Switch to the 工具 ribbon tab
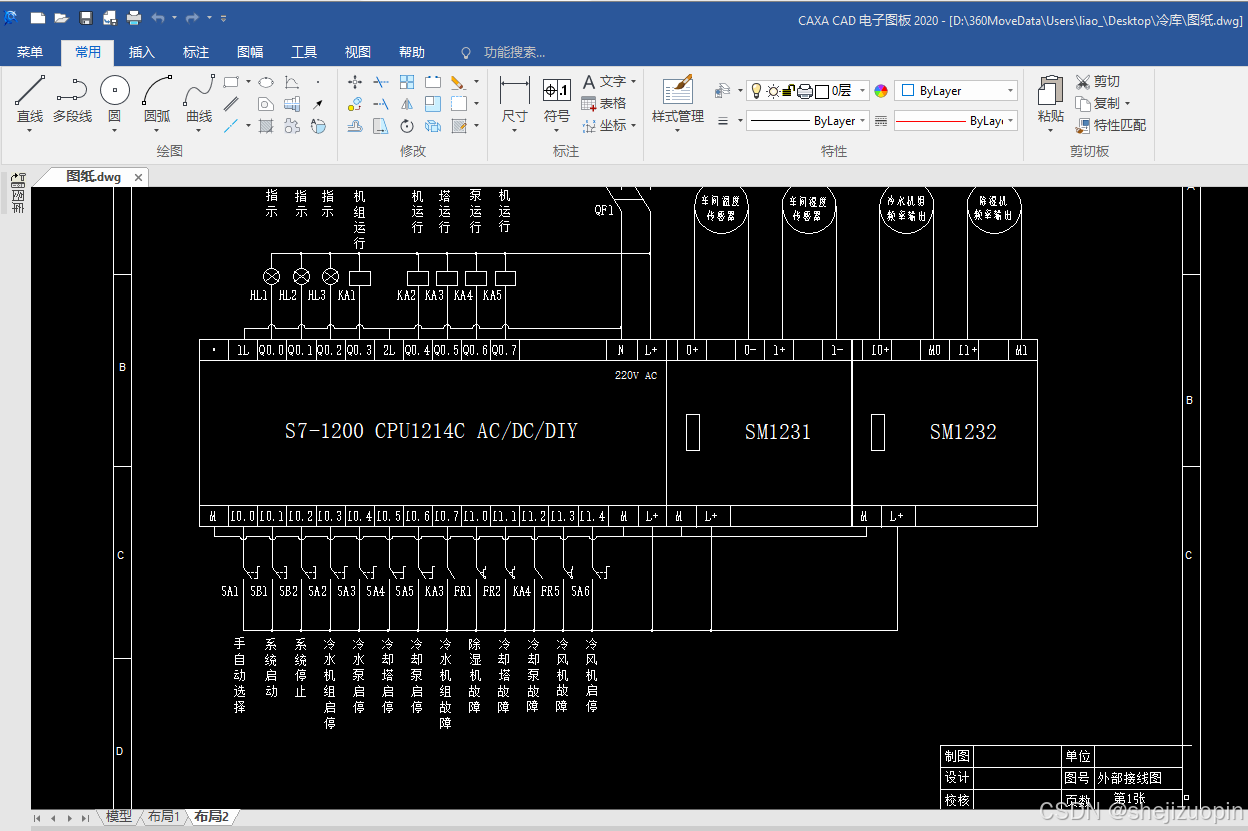 tap(304, 52)
